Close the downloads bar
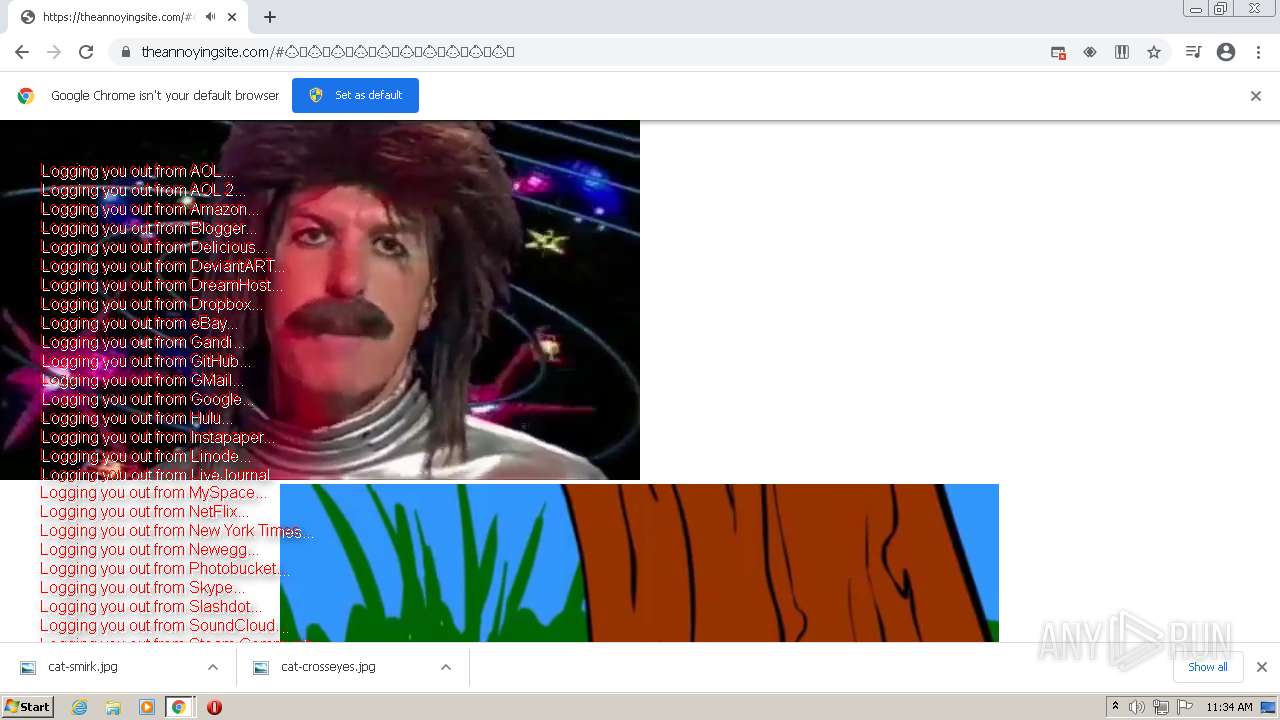The height and width of the screenshot is (720, 1280). click(1262, 667)
